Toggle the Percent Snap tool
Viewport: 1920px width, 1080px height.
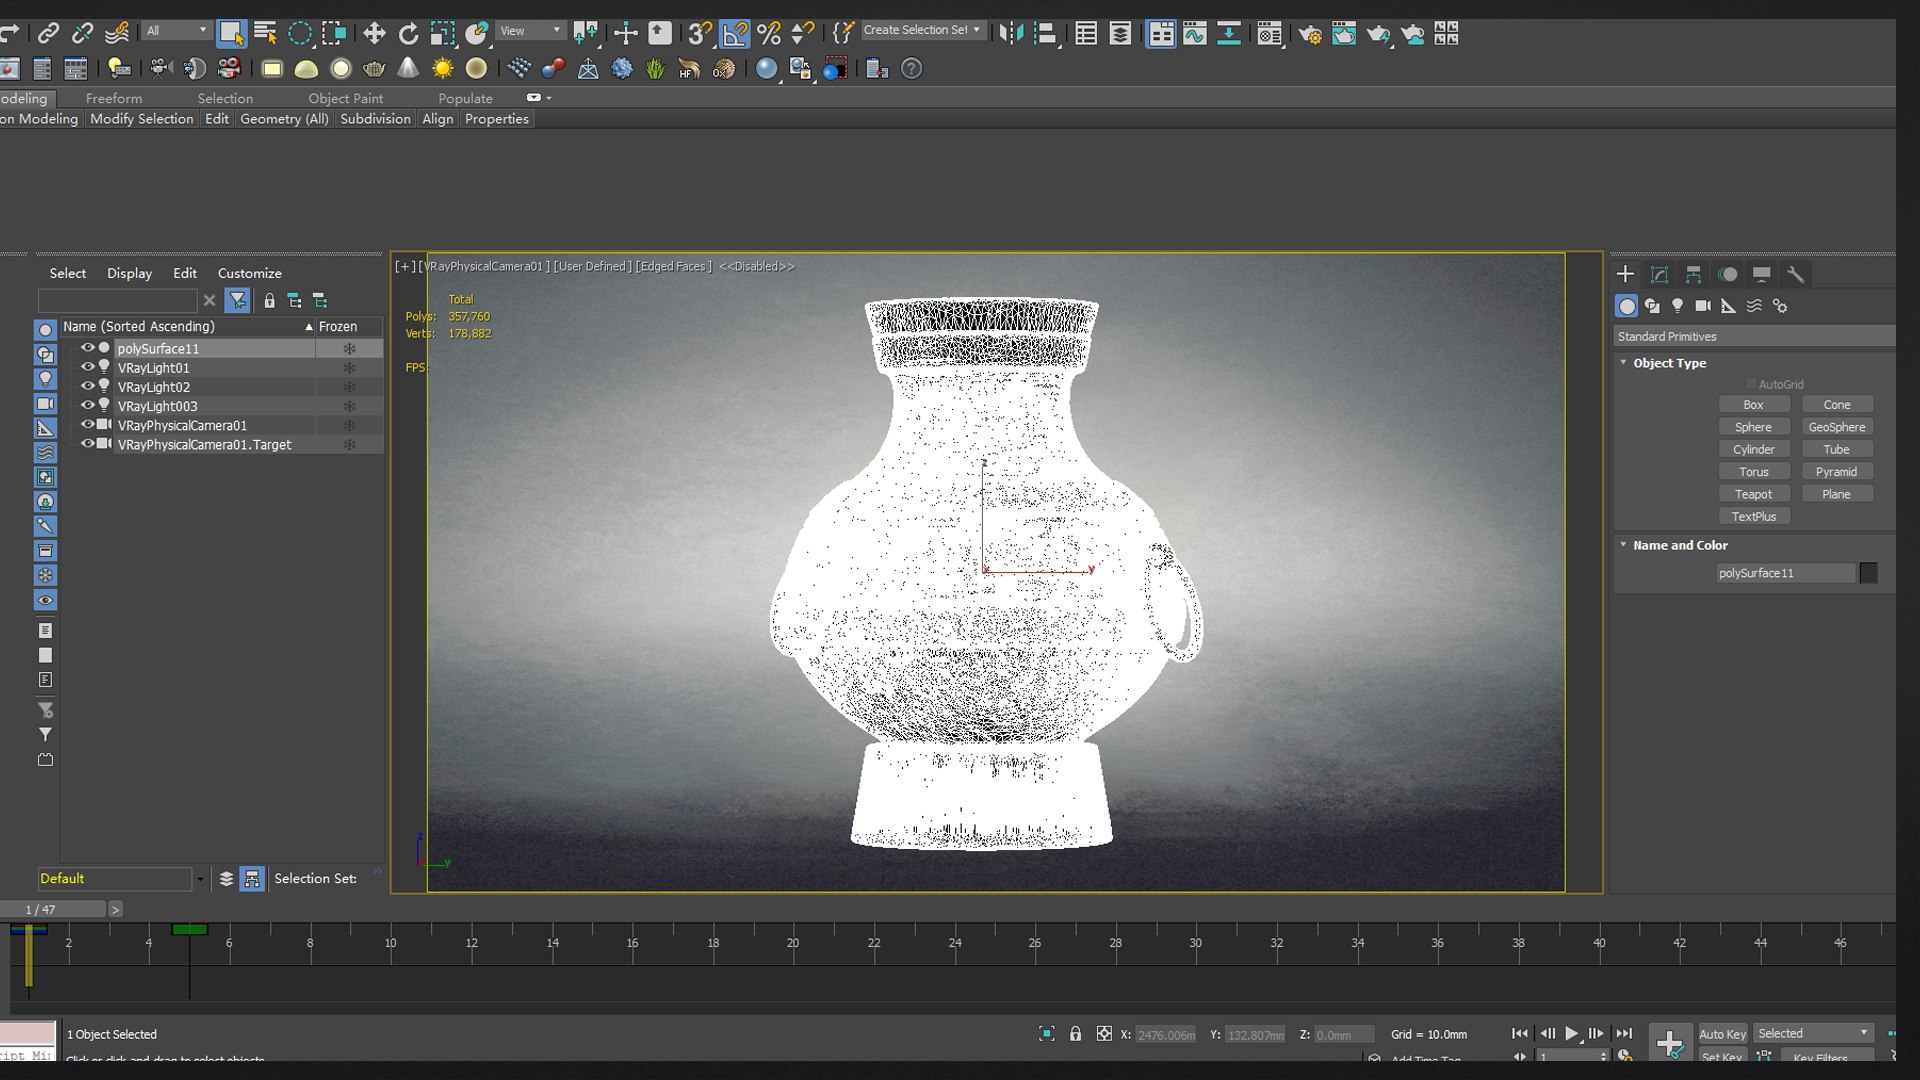point(769,33)
